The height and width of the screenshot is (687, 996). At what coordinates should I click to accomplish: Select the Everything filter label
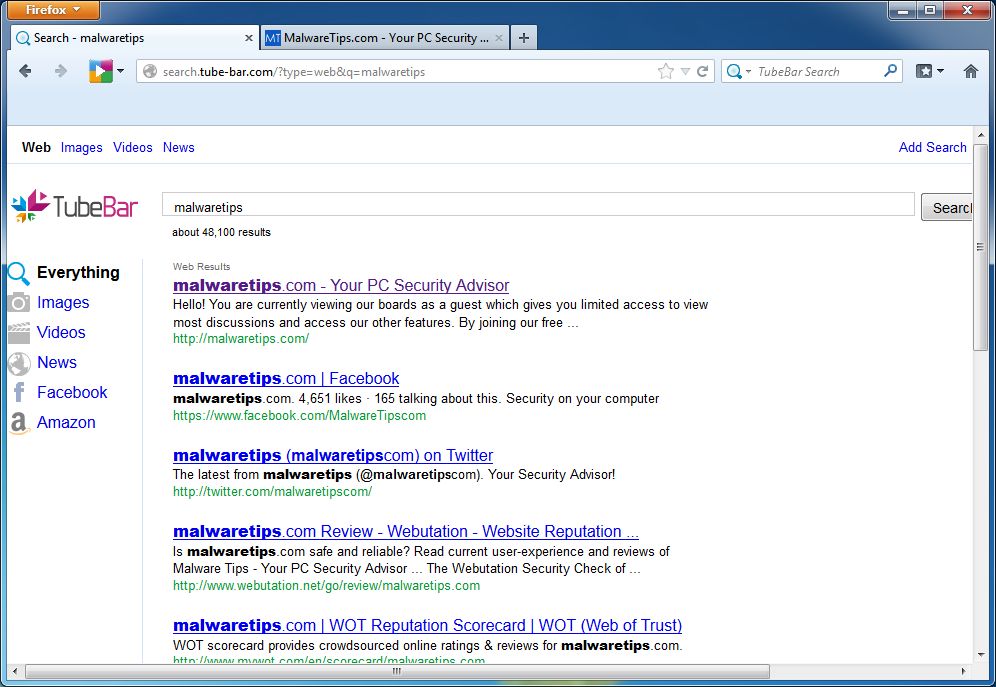click(x=78, y=272)
